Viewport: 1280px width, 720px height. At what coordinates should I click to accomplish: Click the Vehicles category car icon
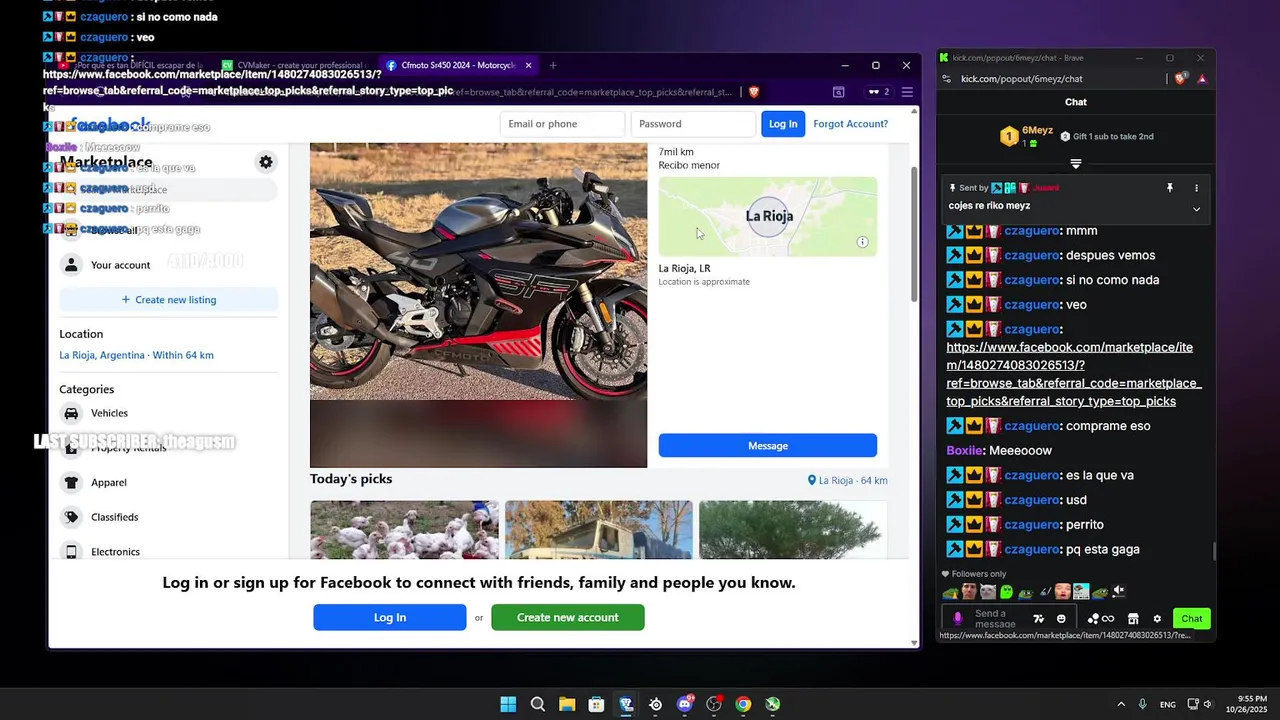[x=71, y=413]
